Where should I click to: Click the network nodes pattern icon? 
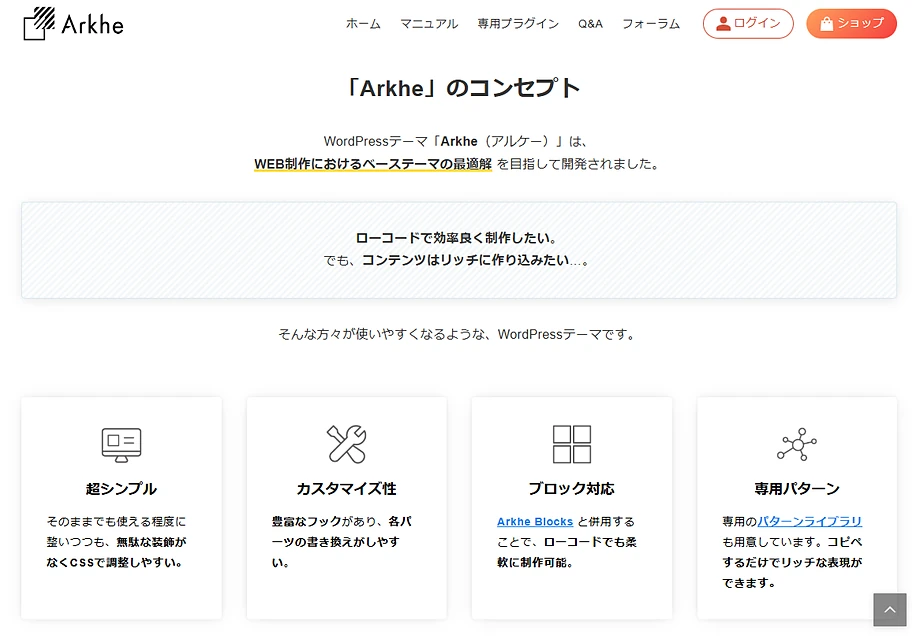tap(797, 444)
